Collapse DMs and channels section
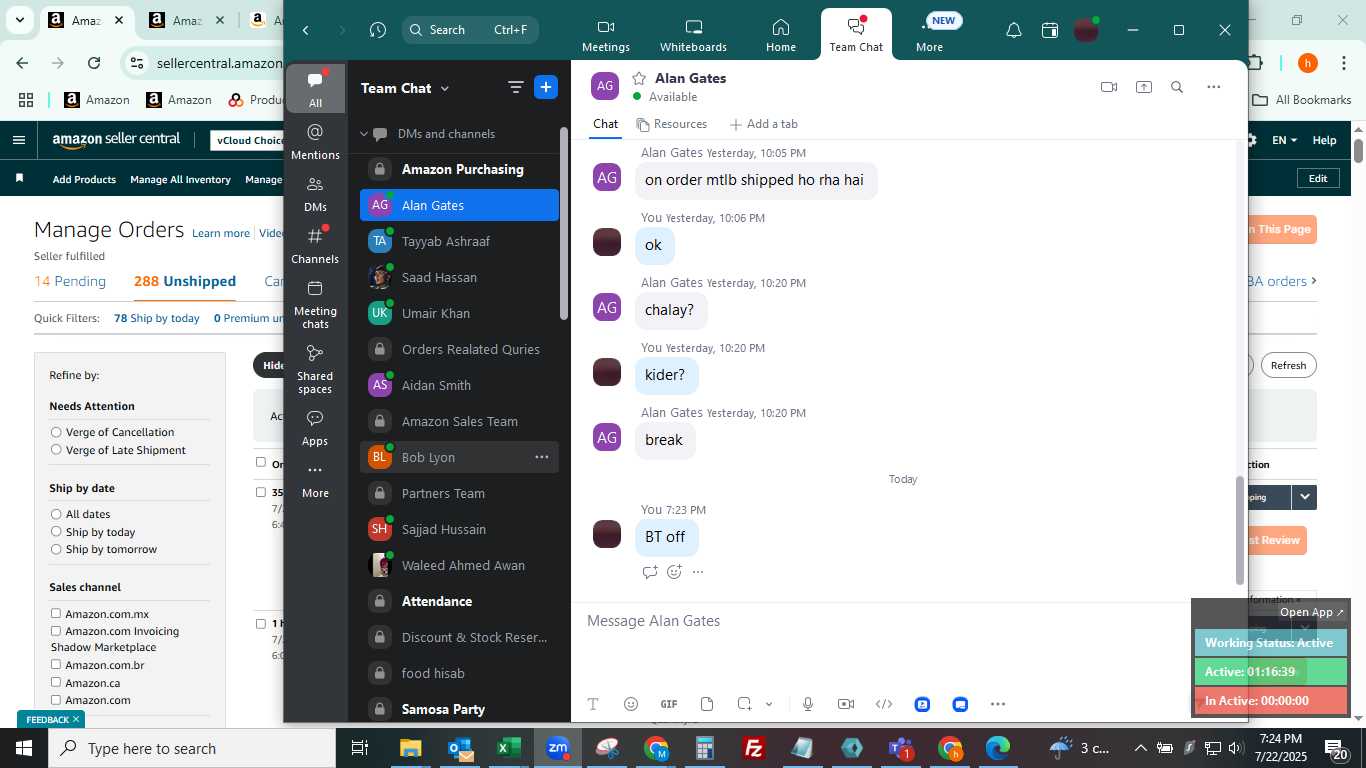The image size is (1366, 768). 365,134
